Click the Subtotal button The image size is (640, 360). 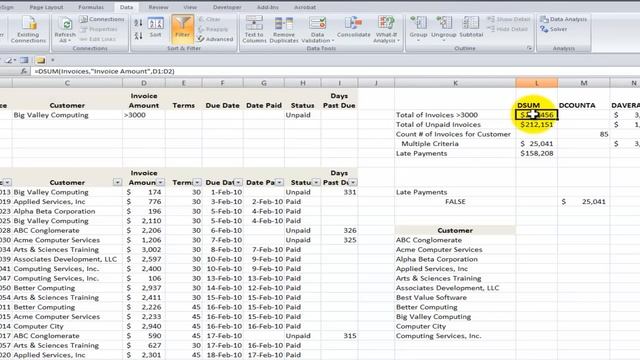[x=471, y=27]
